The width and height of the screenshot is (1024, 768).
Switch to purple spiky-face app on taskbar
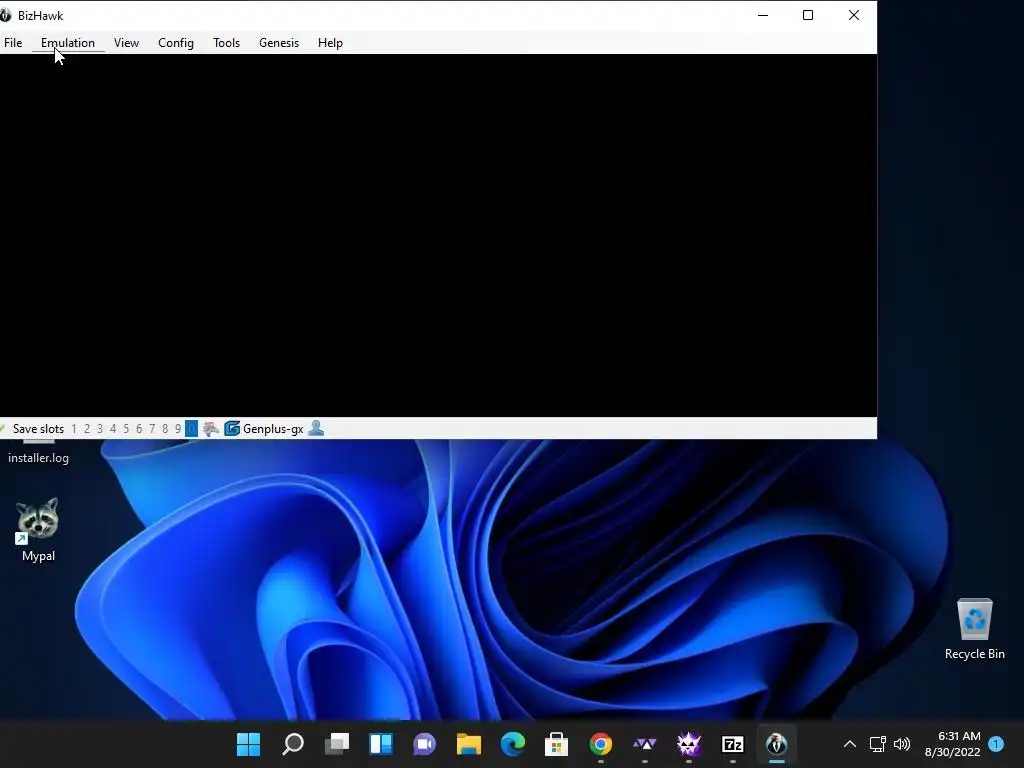pyautogui.click(x=688, y=744)
